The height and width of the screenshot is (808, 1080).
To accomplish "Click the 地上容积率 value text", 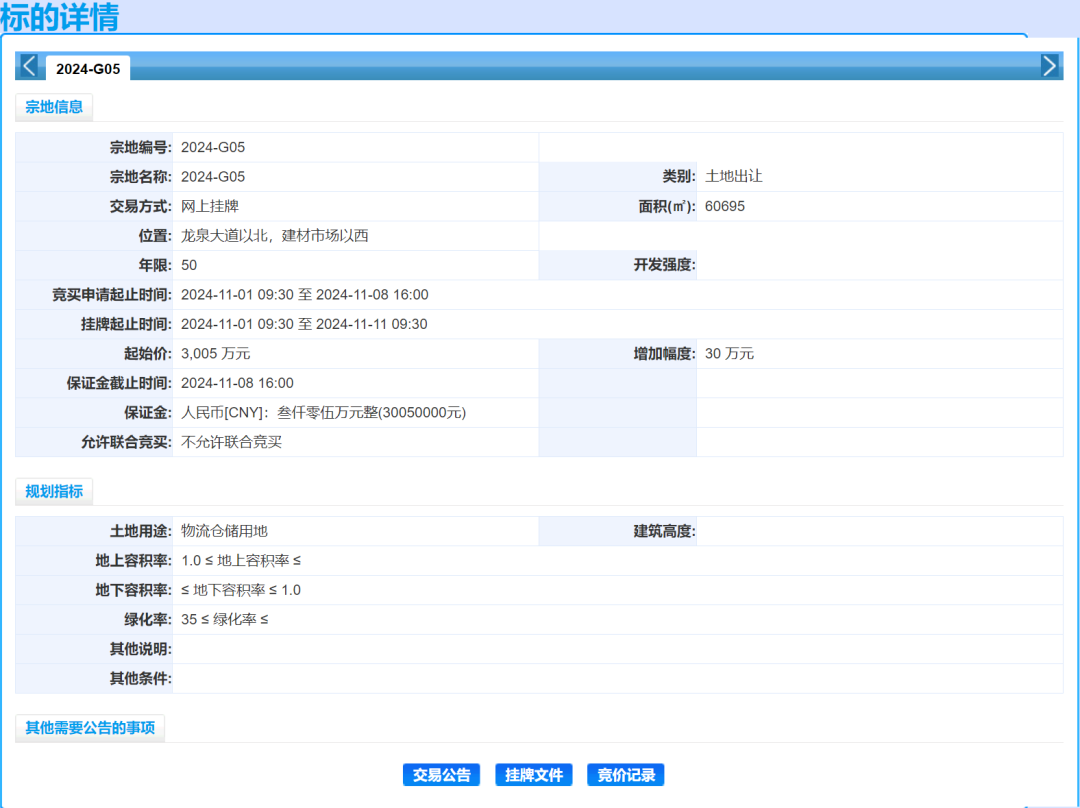I will tap(241, 561).
